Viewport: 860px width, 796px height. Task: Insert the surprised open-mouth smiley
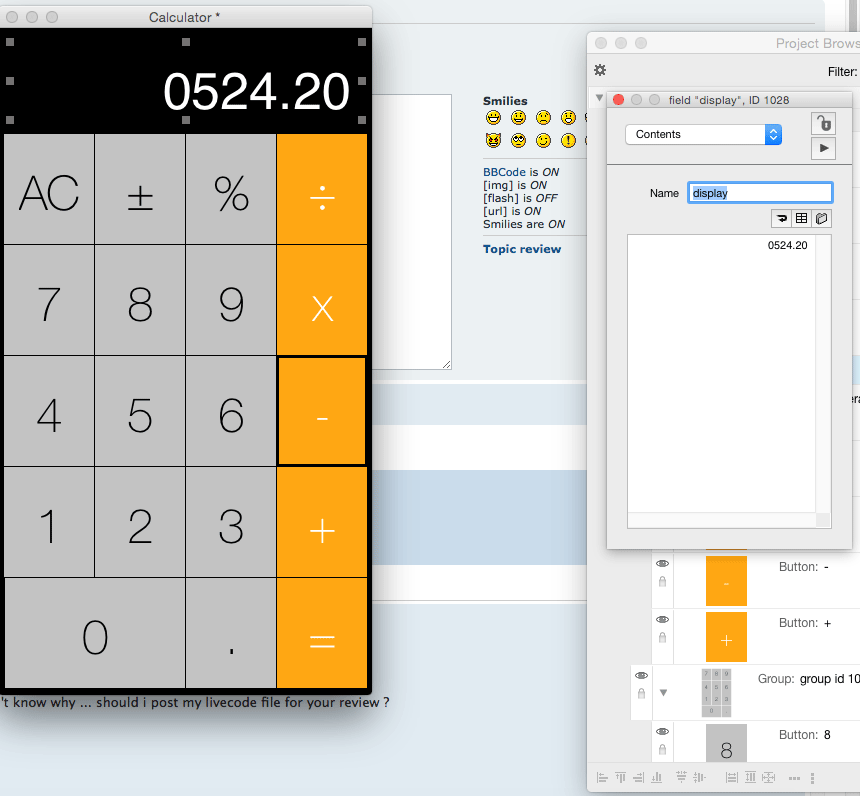pyautogui.click(x=568, y=117)
